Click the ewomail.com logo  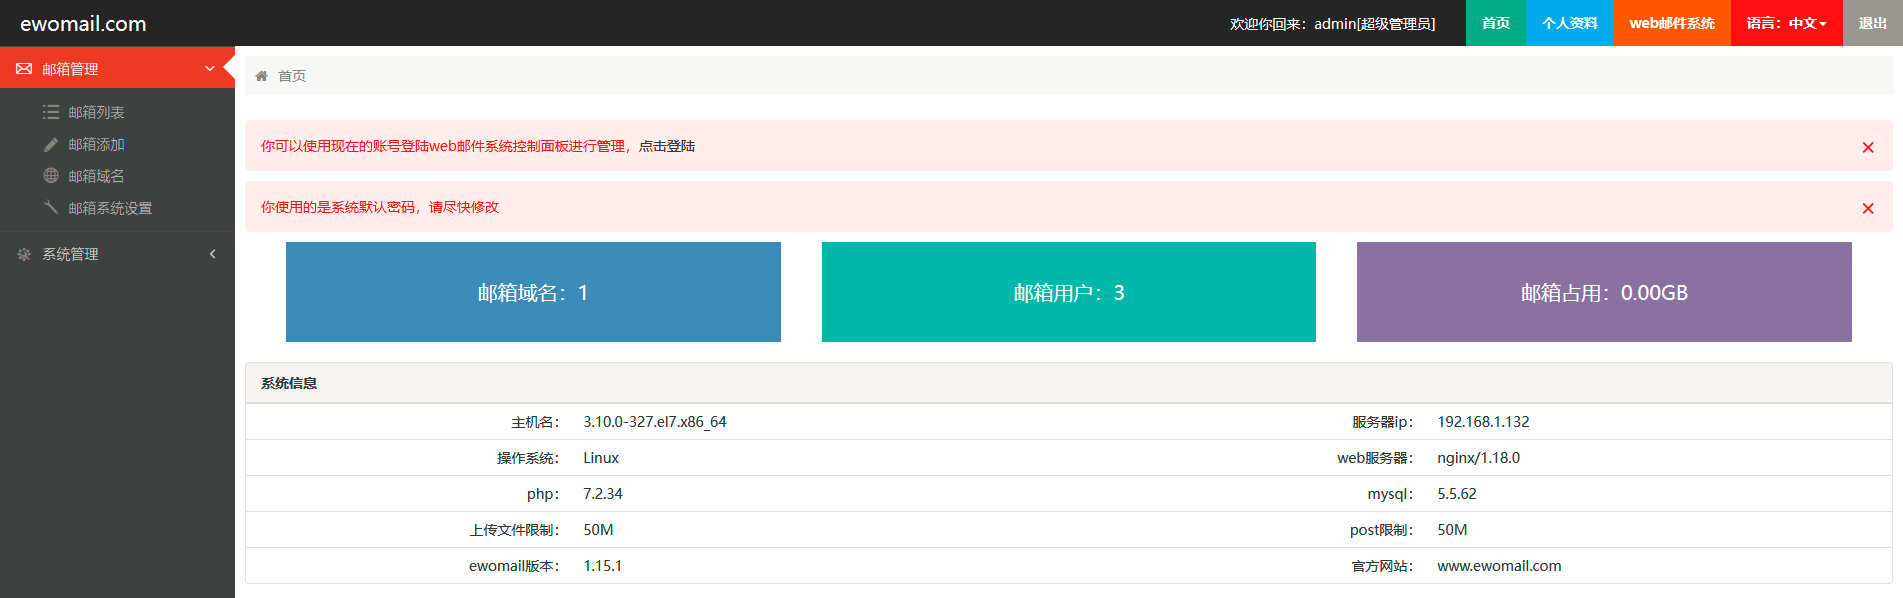coord(83,23)
